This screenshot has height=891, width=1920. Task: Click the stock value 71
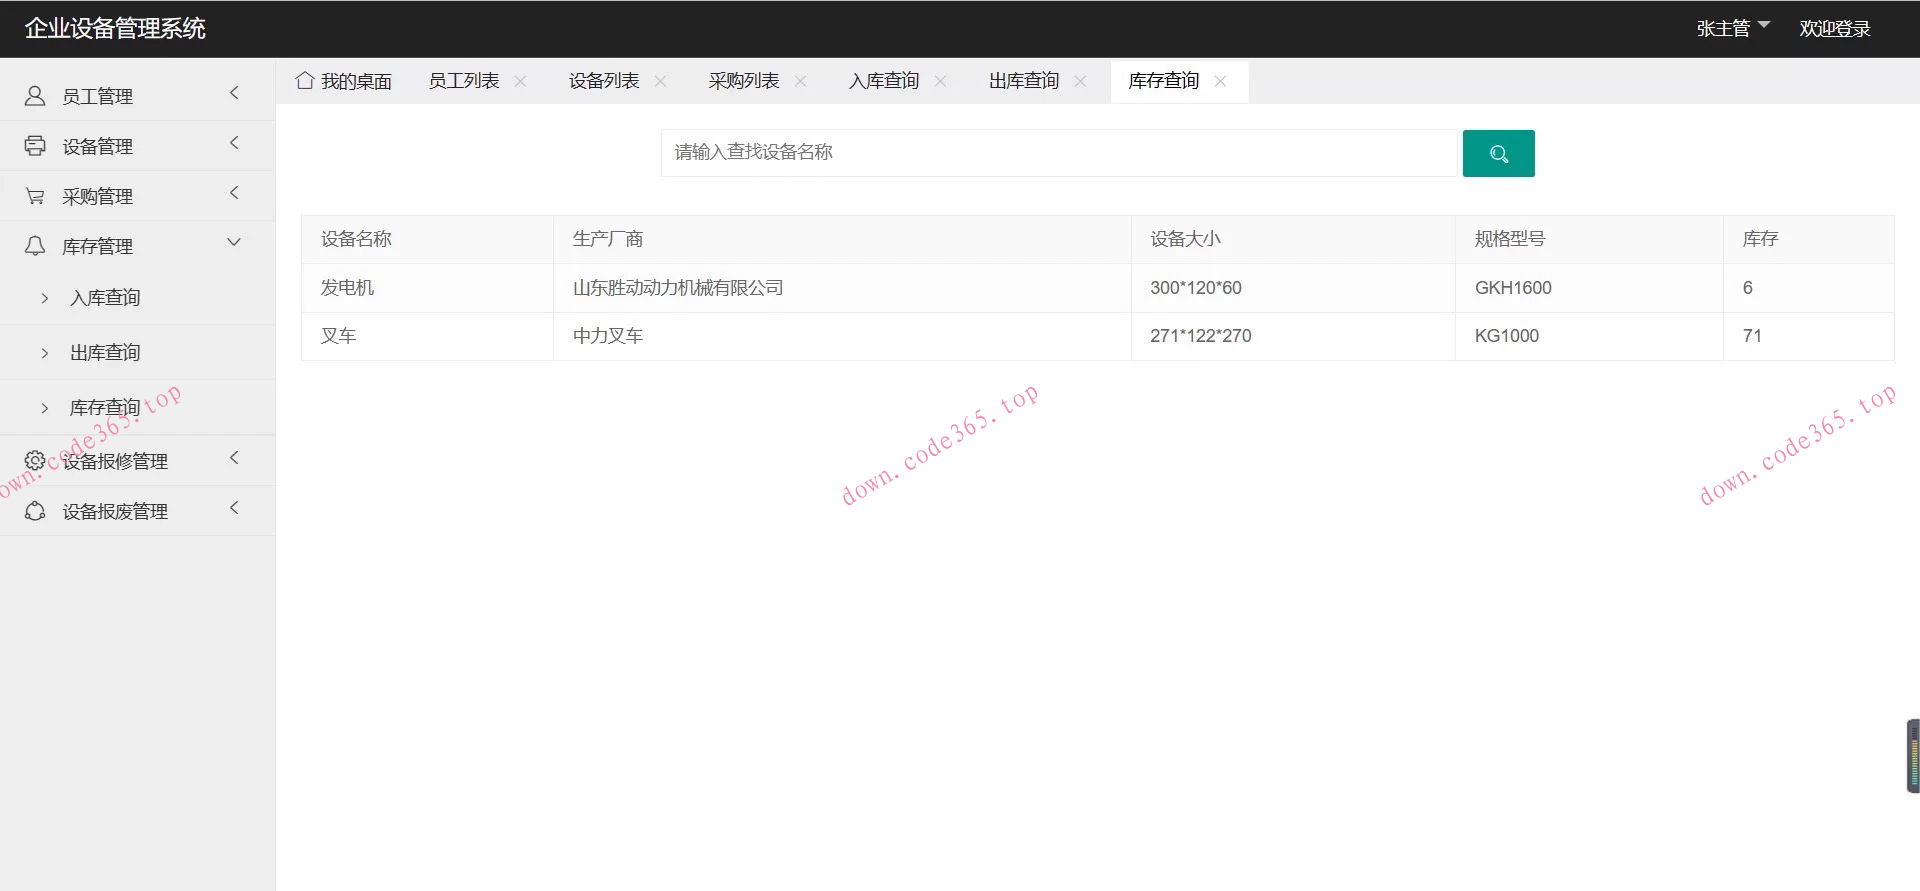[1752, 336]
